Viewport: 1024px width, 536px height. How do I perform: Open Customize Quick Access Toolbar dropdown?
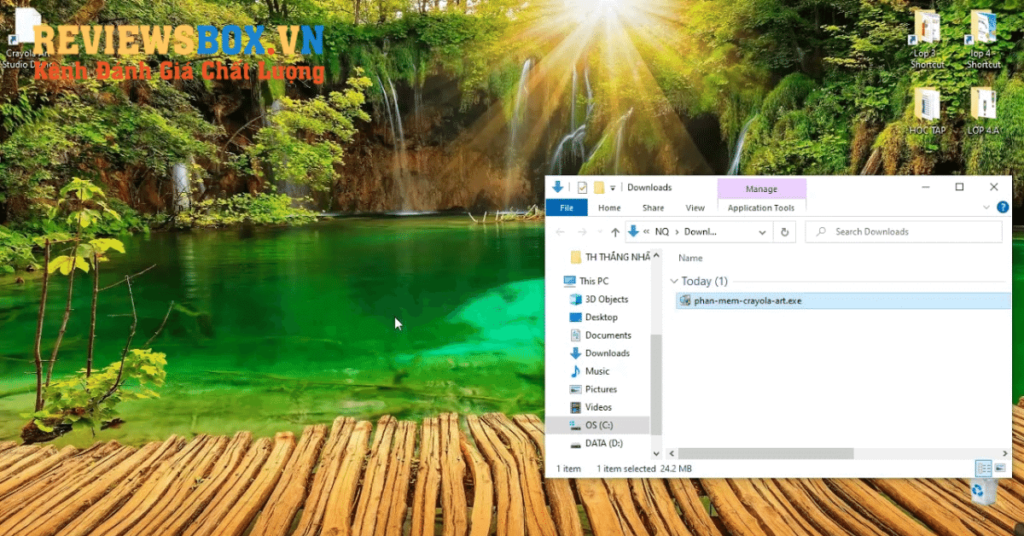tap(614, 187)
